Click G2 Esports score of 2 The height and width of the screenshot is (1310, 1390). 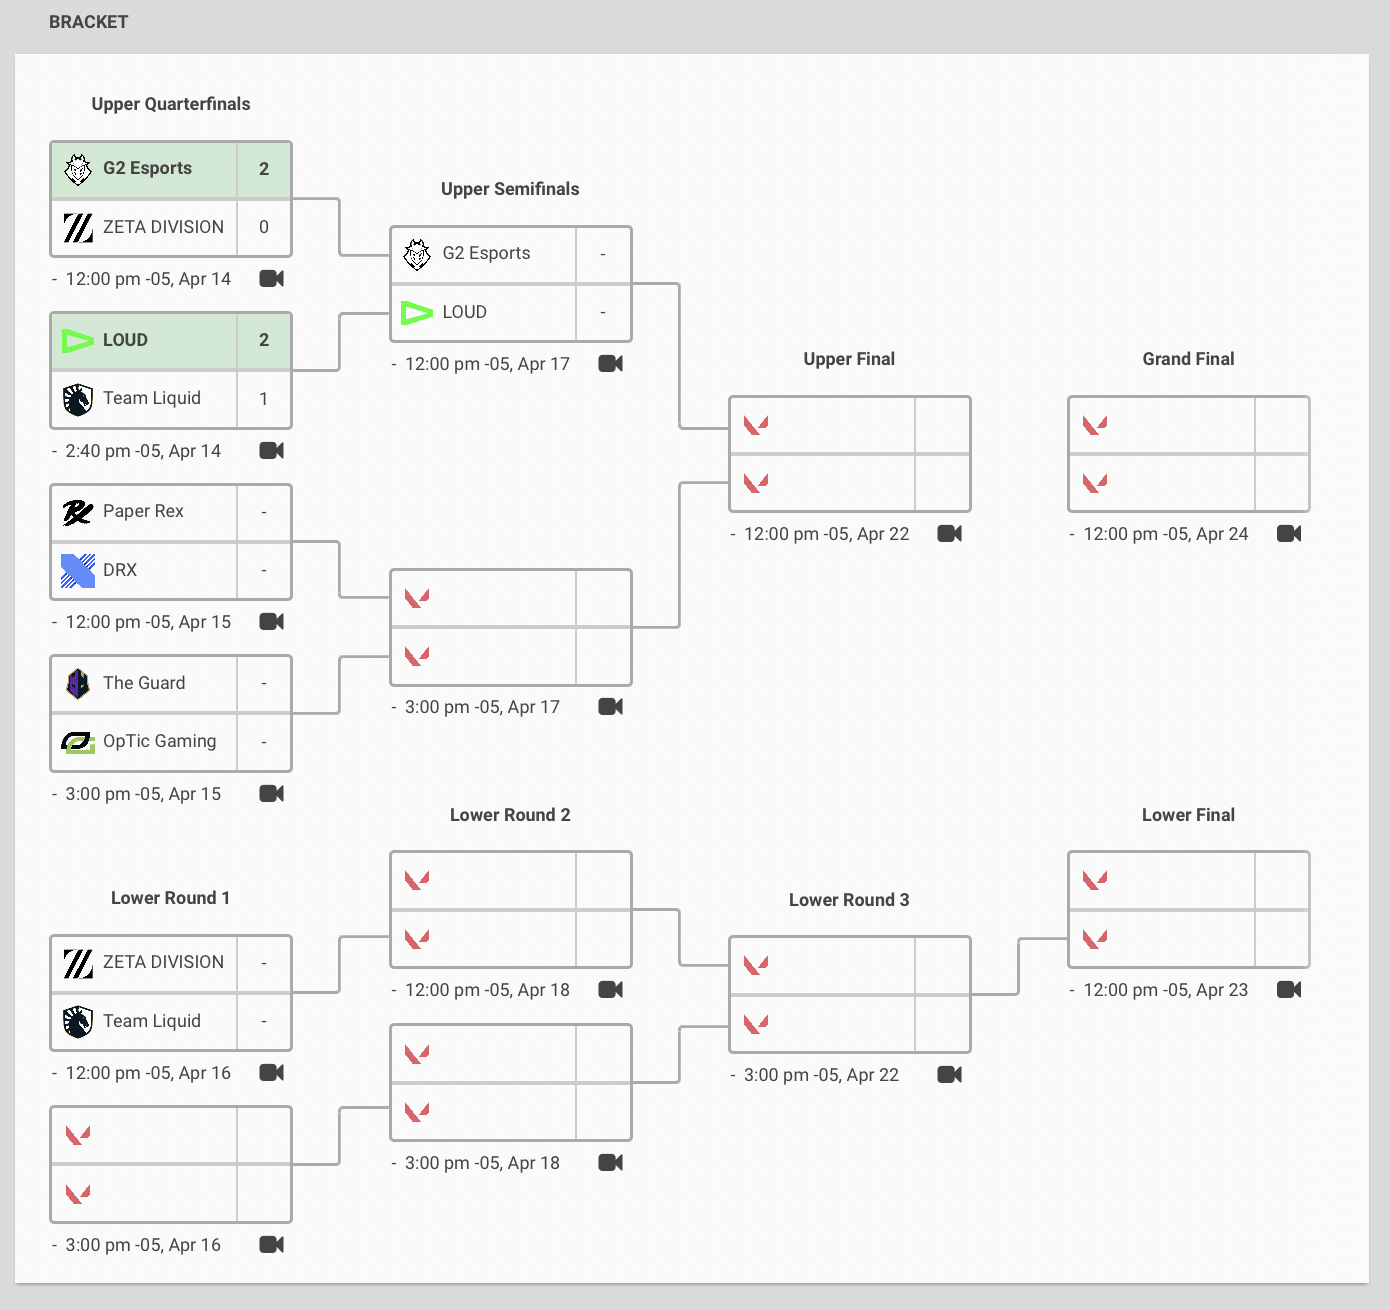coord(264,169)
